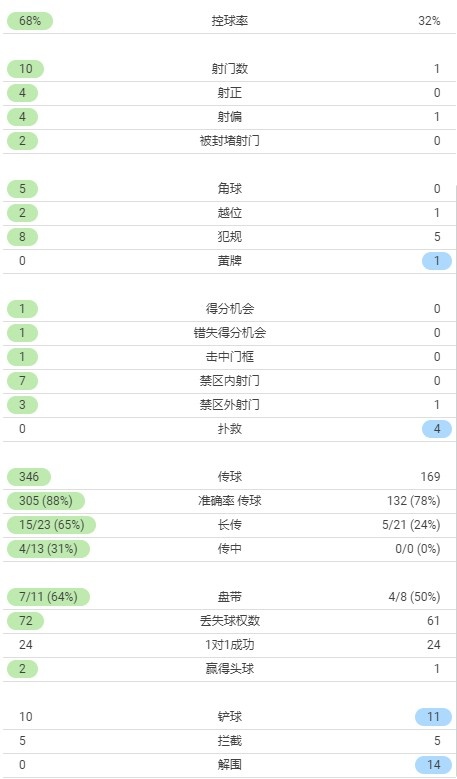Click the 角球 corner kicks label

click(229, 189)
